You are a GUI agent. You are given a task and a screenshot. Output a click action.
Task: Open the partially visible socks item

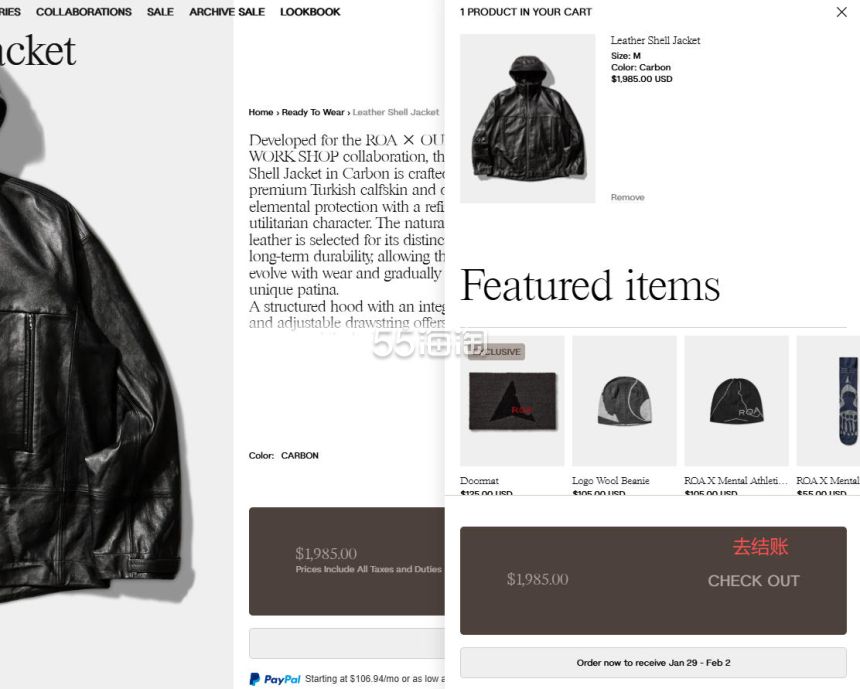click(828, 401)
